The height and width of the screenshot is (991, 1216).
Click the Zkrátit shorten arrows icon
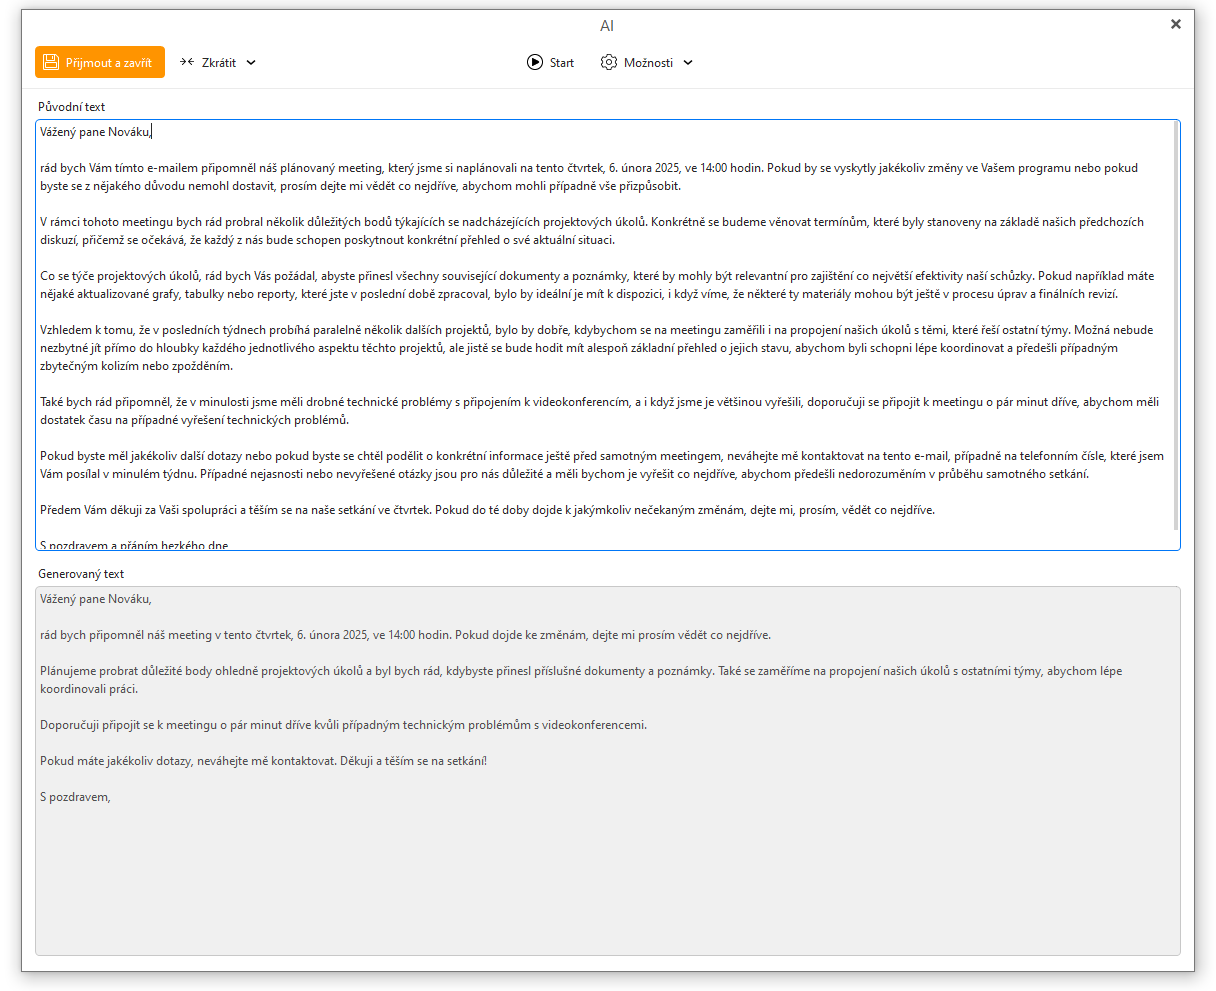(x=187, y=62)
